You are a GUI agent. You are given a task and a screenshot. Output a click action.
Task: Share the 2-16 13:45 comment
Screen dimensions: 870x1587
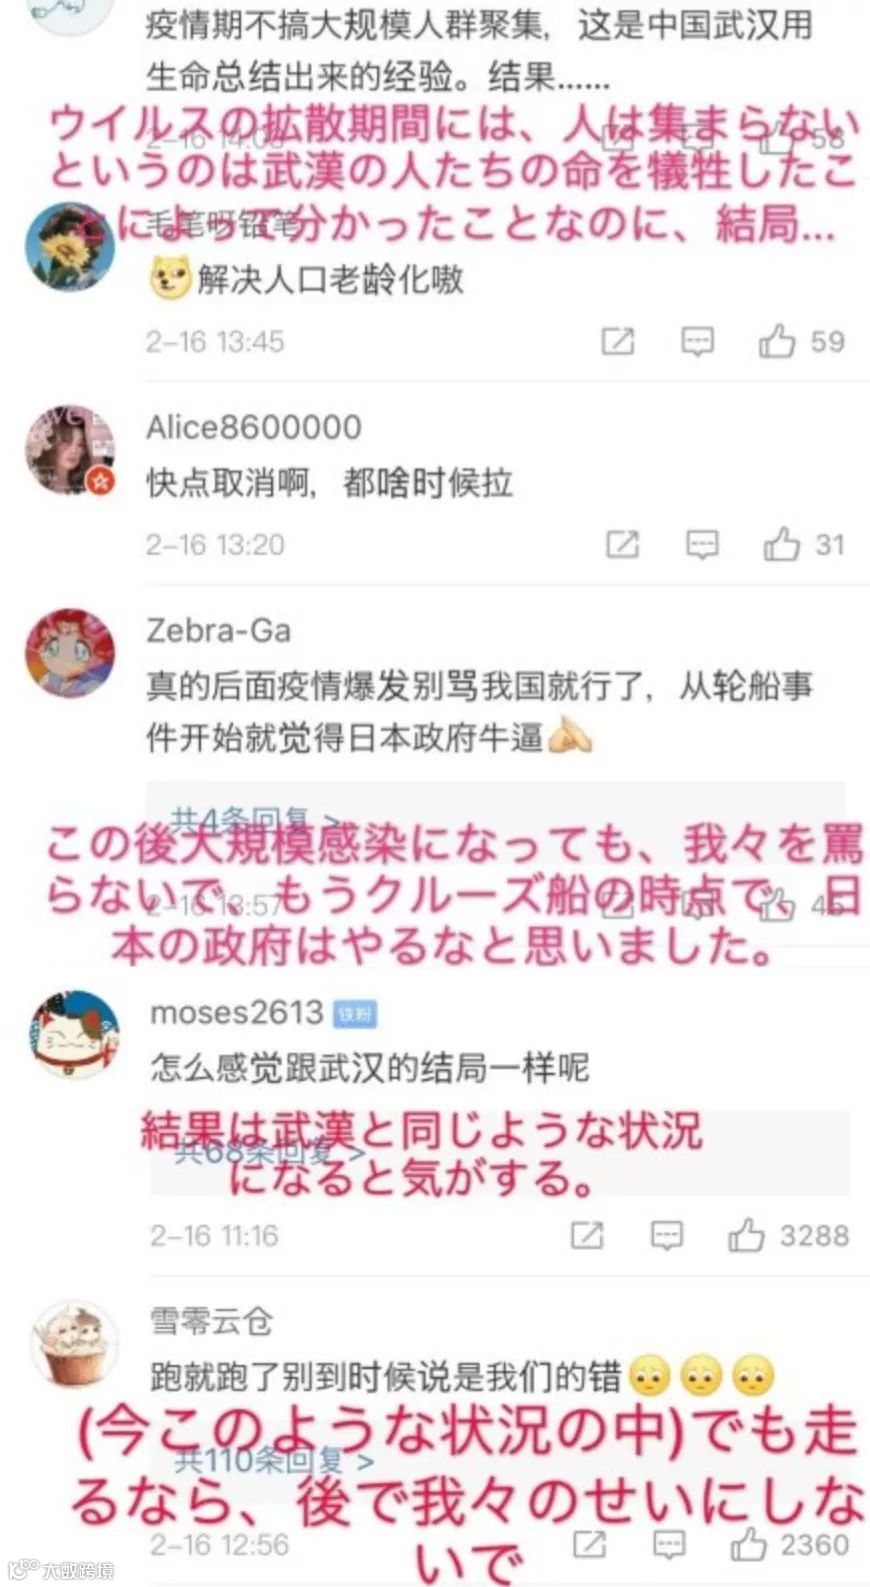click(x=618, y=342)
